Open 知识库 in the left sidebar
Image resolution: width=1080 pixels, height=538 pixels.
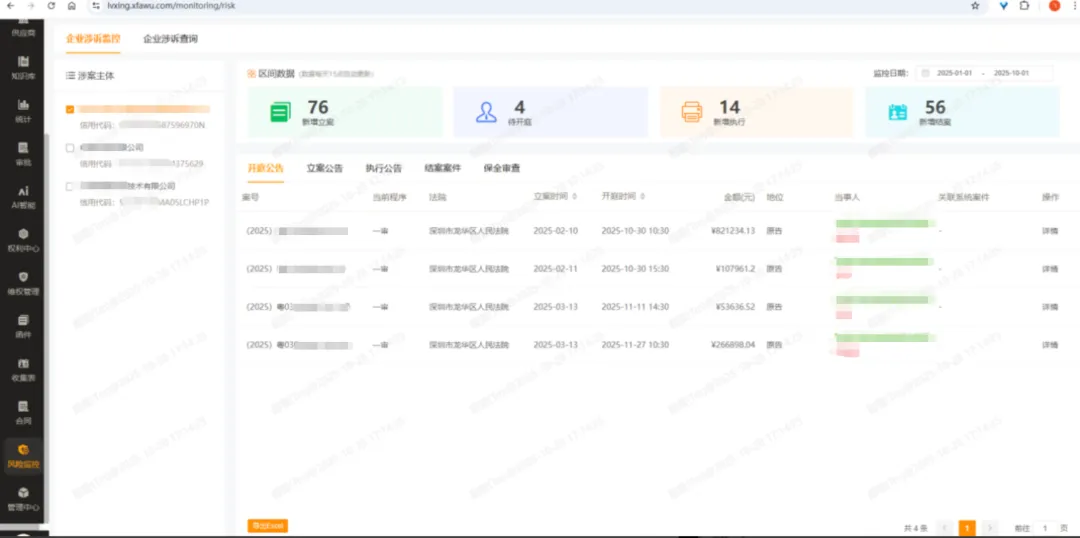(23, 68)
